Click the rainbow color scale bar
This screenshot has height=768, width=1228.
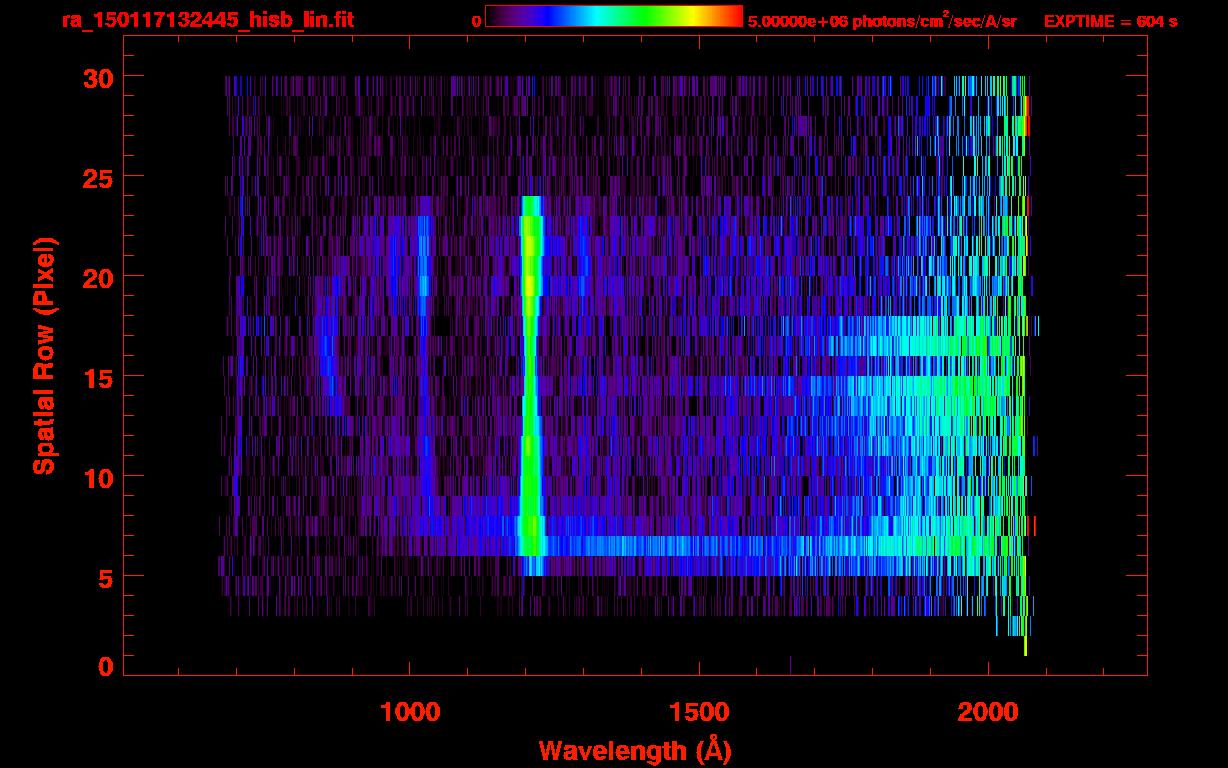pyautogui.click(x=613, y=17)
